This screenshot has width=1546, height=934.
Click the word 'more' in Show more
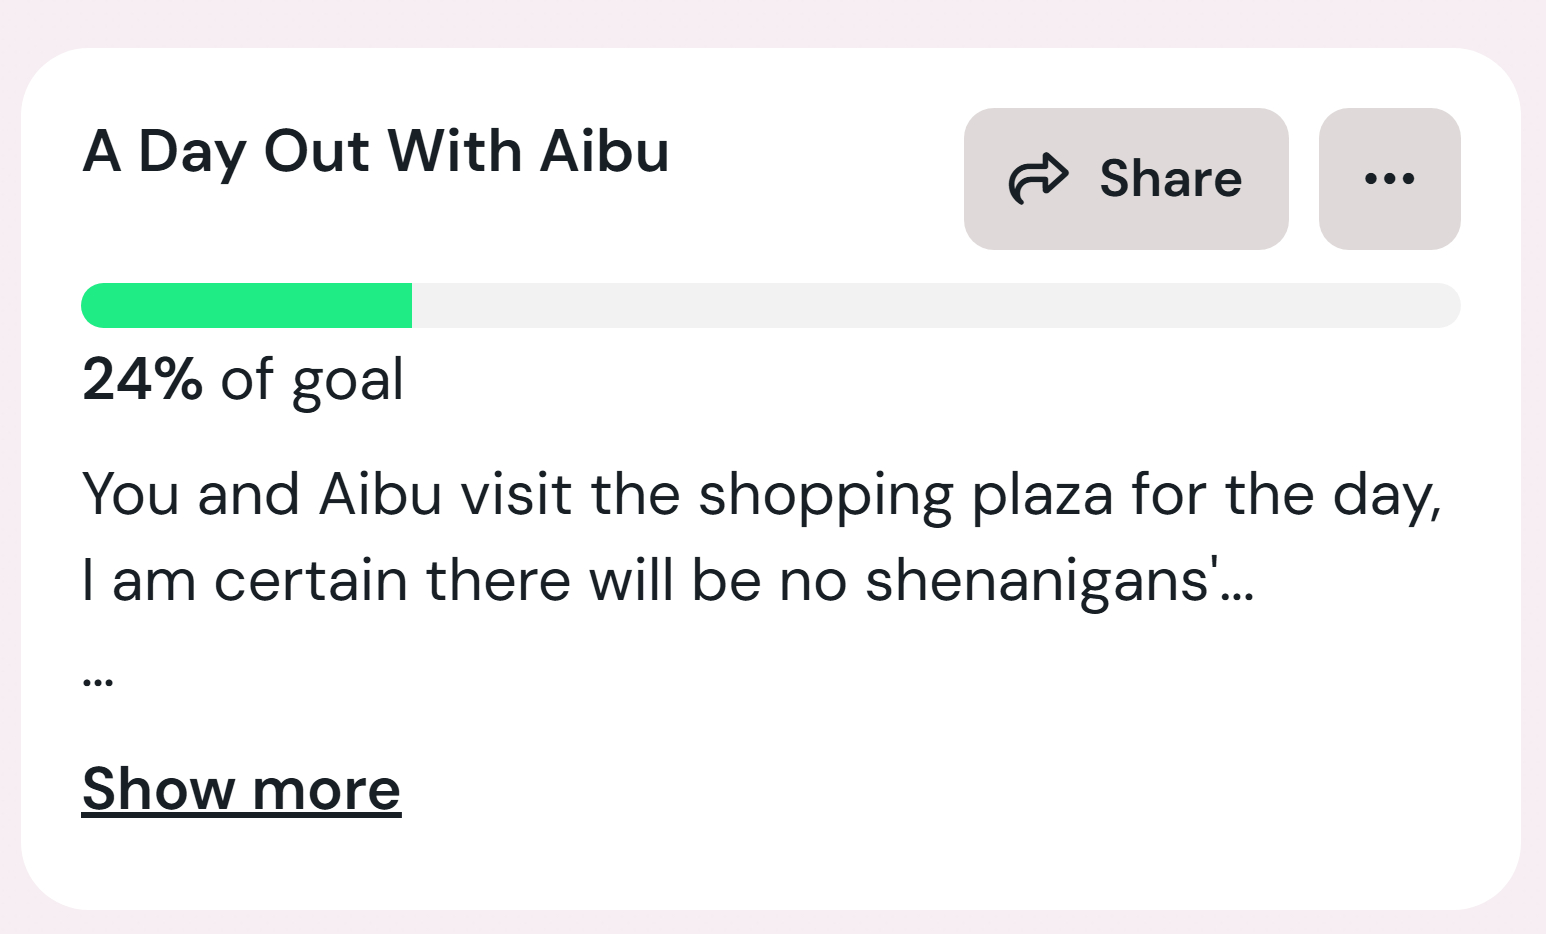click(326, 789)
